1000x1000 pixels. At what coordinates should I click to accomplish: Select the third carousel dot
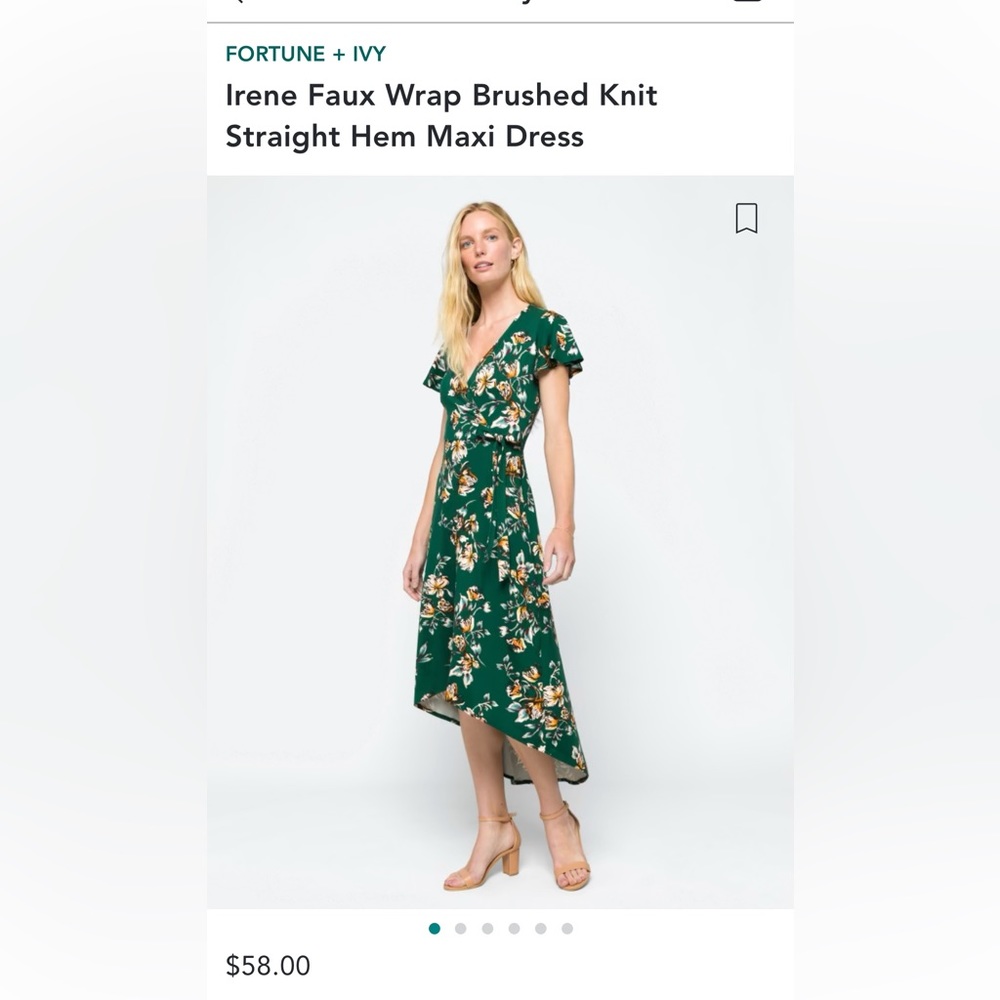pyautogui.click(x=487, y=928)
